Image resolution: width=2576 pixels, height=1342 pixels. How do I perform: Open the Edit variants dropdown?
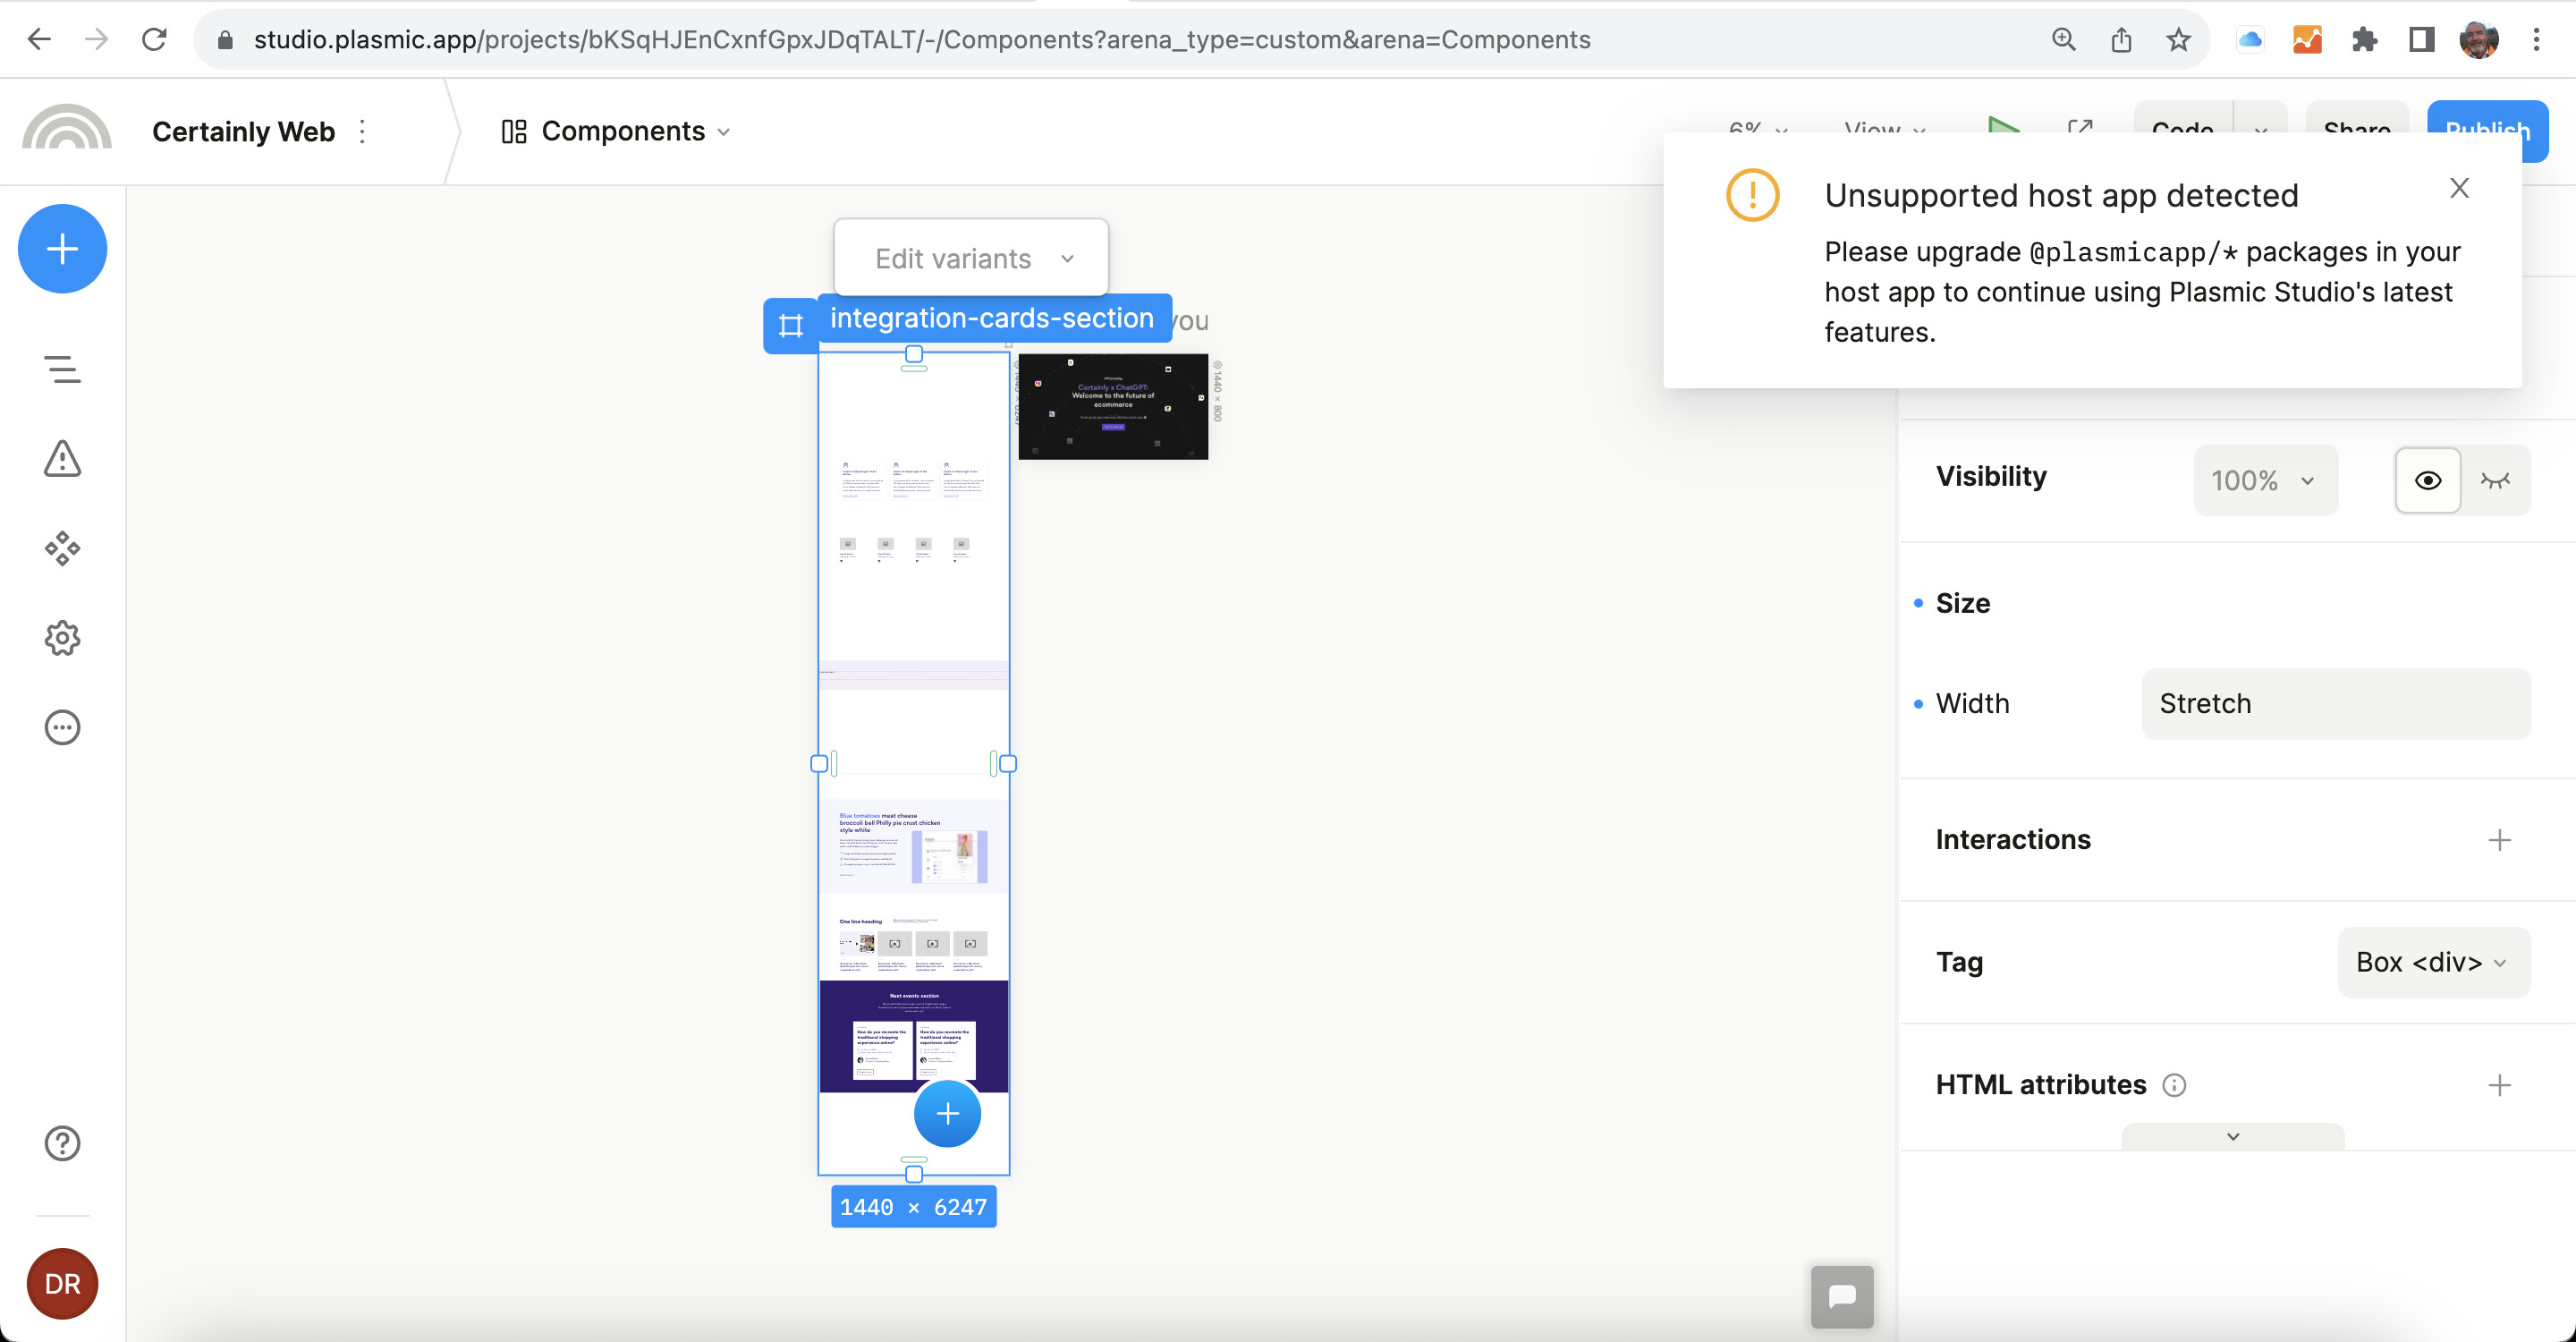[971, 259]
